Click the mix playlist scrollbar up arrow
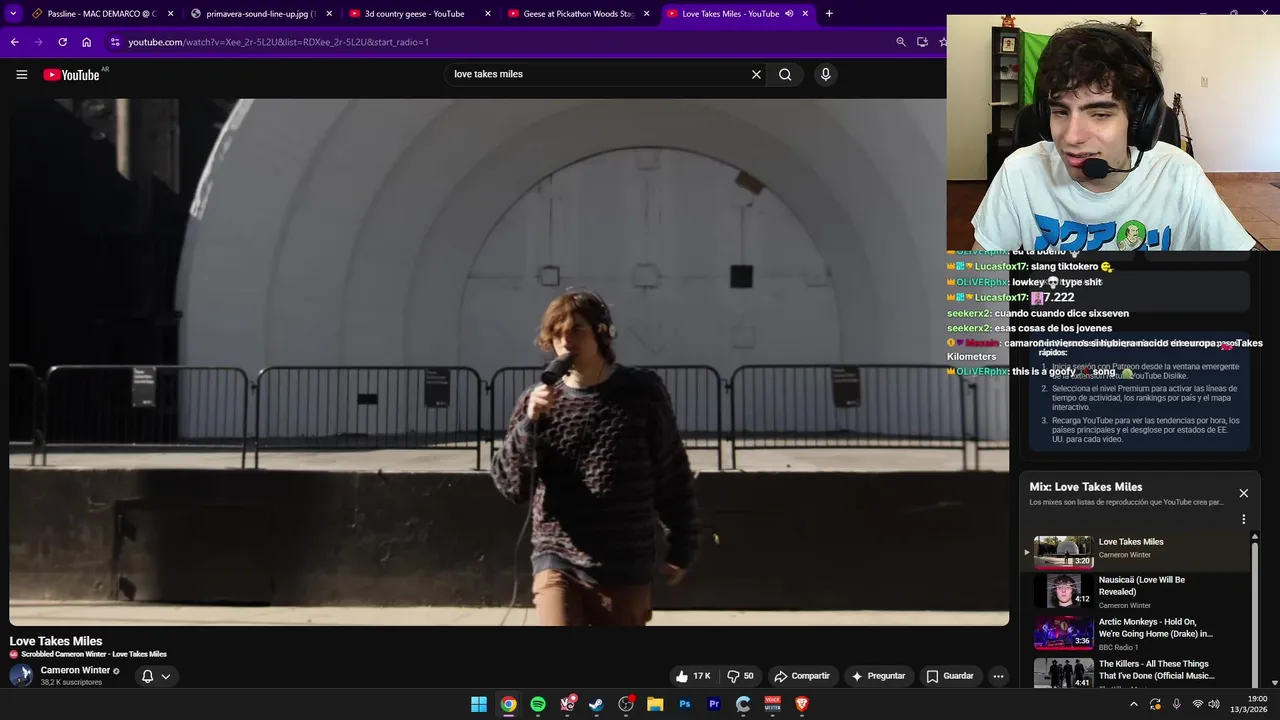 click(x=1255, y=537)
